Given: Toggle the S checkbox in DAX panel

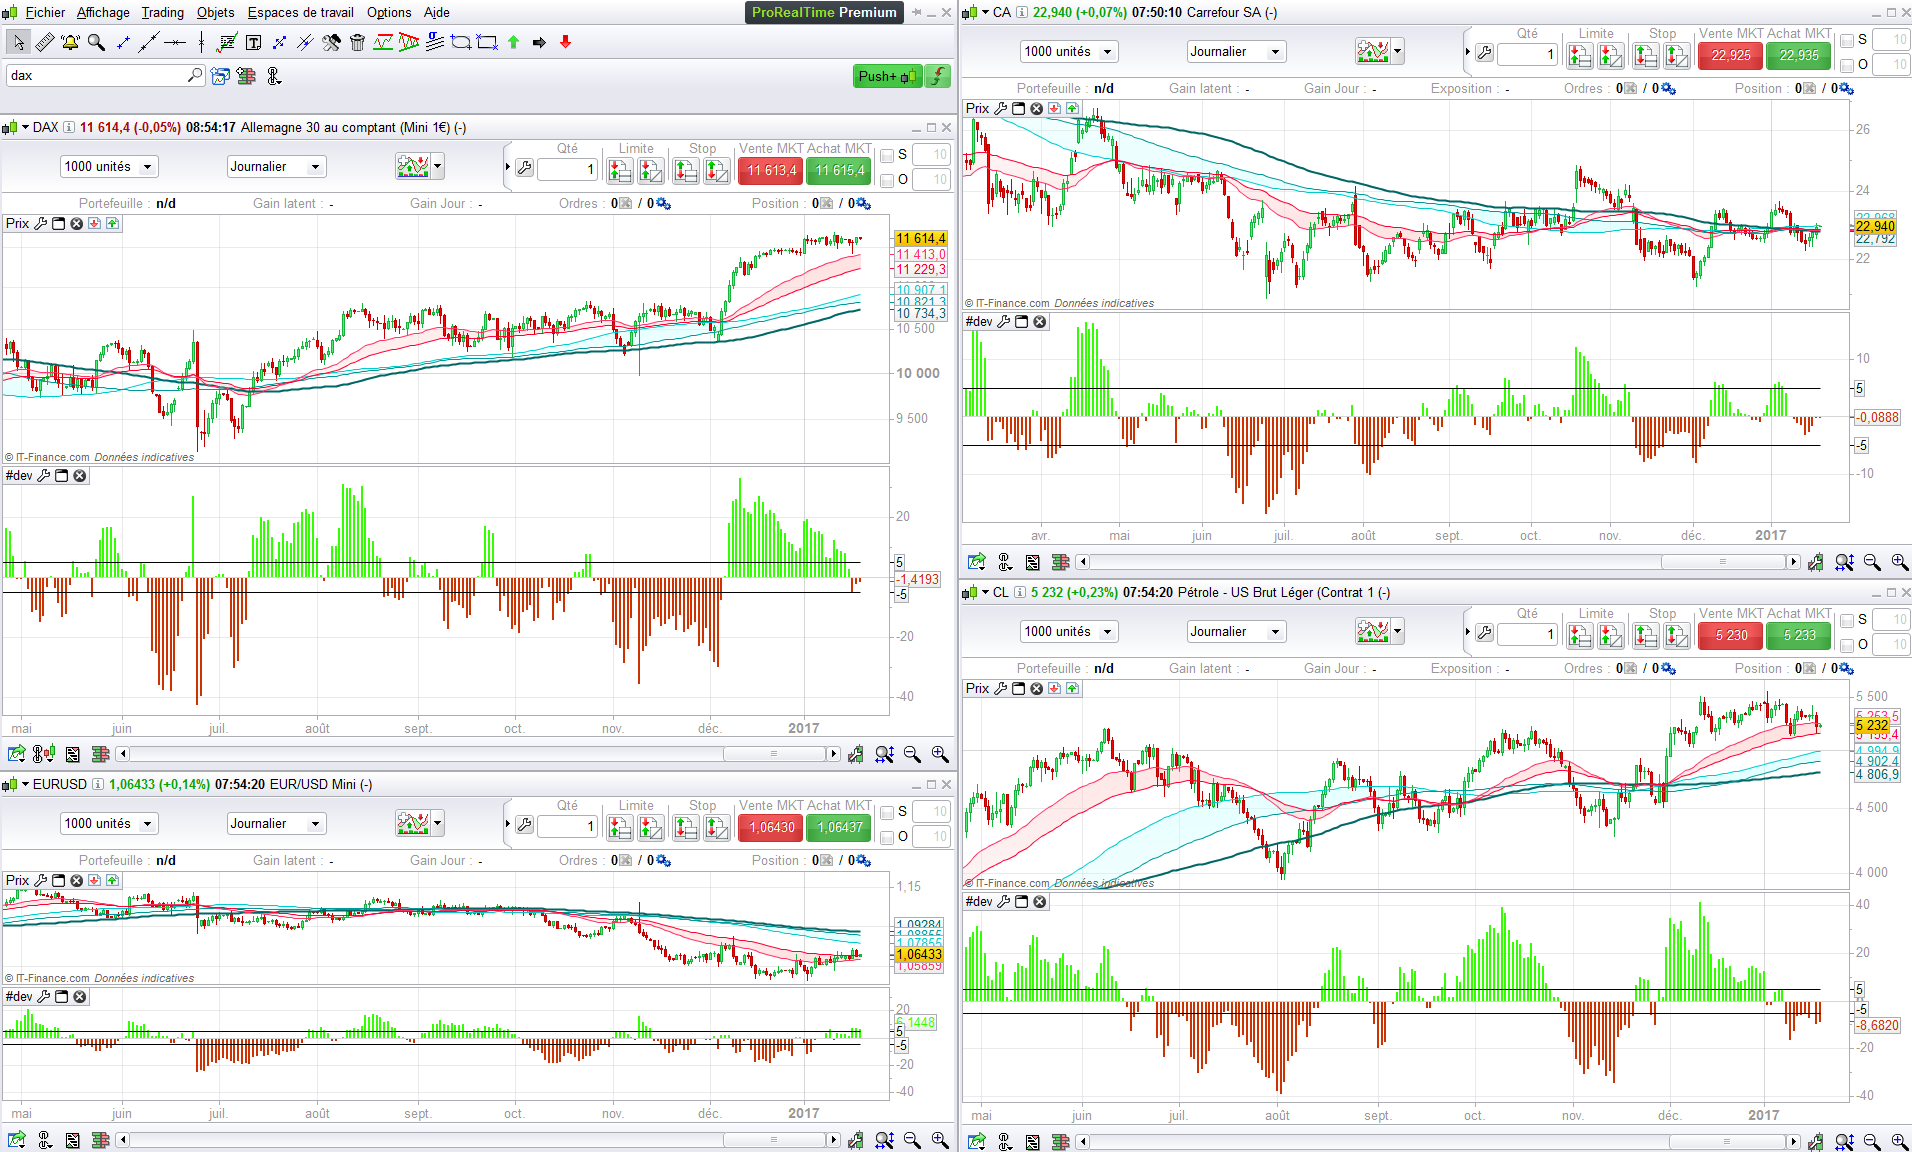Looking at the screenshot, I should click(x=887, y=155).
